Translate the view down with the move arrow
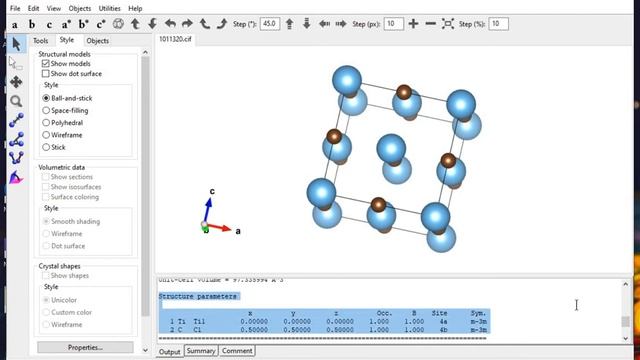640x360 pixels. 307,24
